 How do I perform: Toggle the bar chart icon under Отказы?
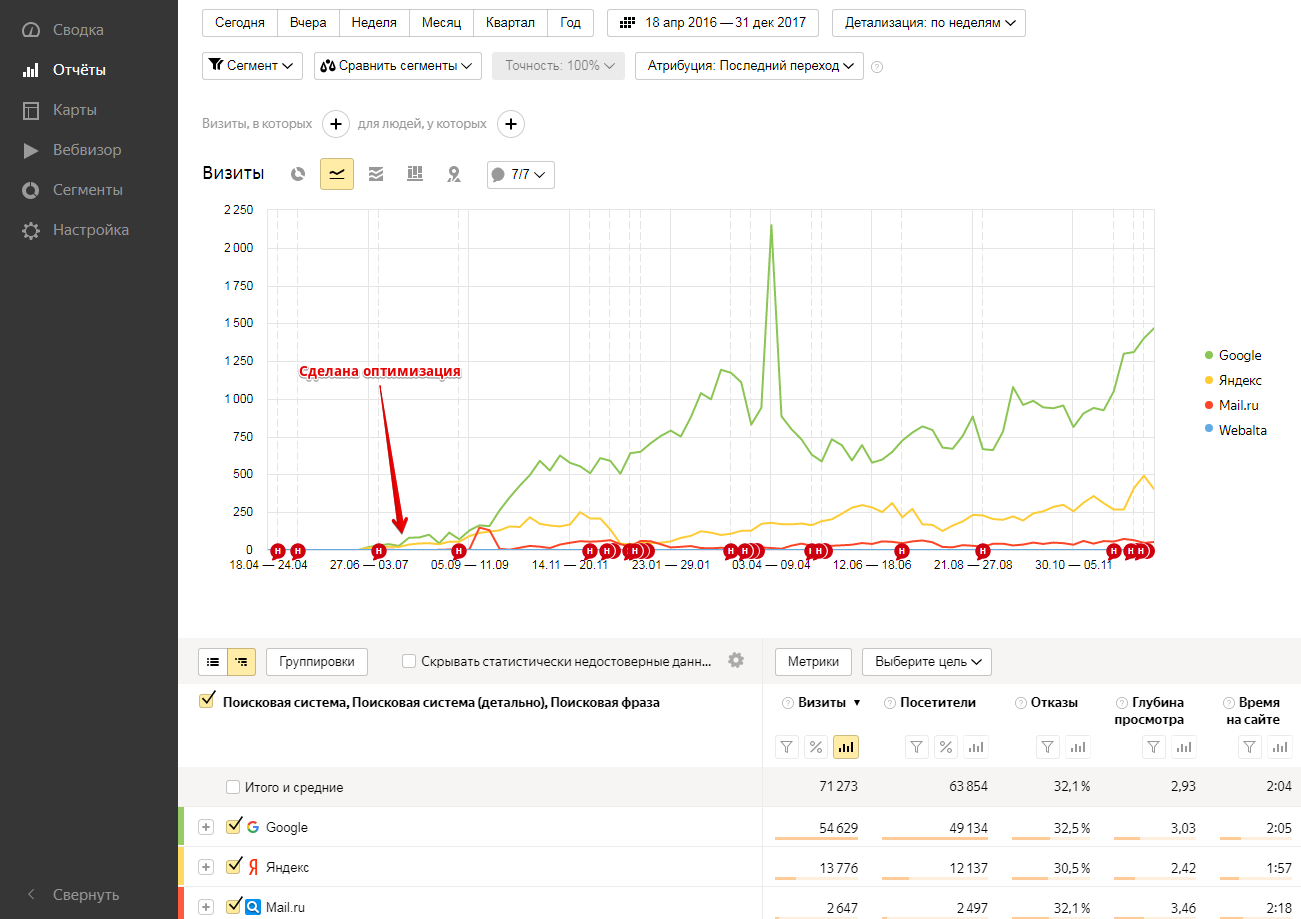pos(1077,746)
